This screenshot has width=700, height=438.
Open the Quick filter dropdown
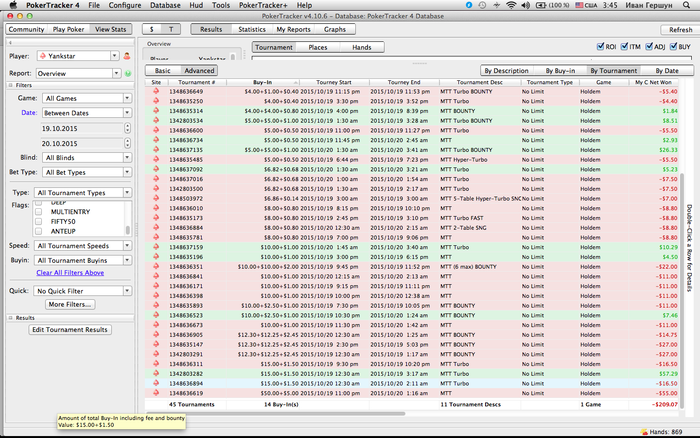coord(83,291)
